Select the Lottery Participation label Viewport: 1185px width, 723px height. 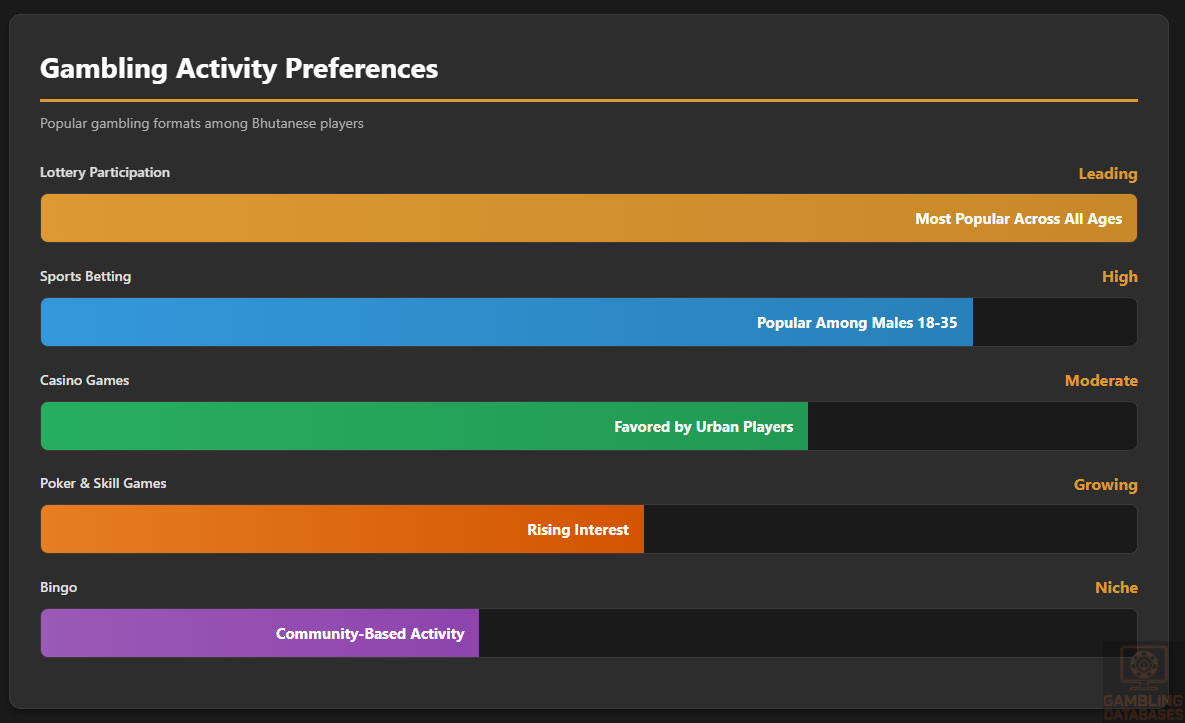tap(105, 173)
